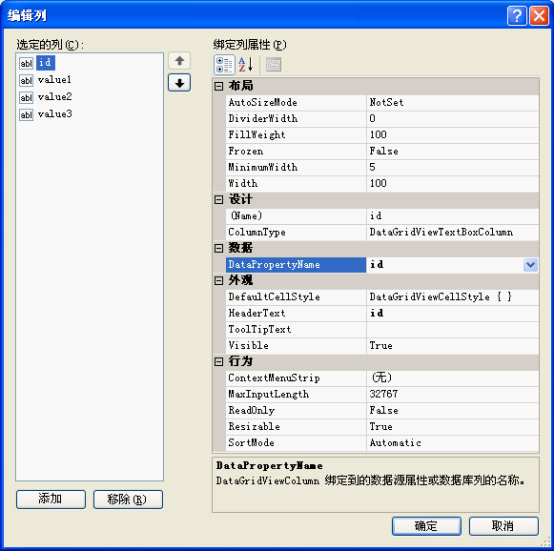Select the value3 column in list
Viewport: 554px width, 551px height.
point(55,114)
